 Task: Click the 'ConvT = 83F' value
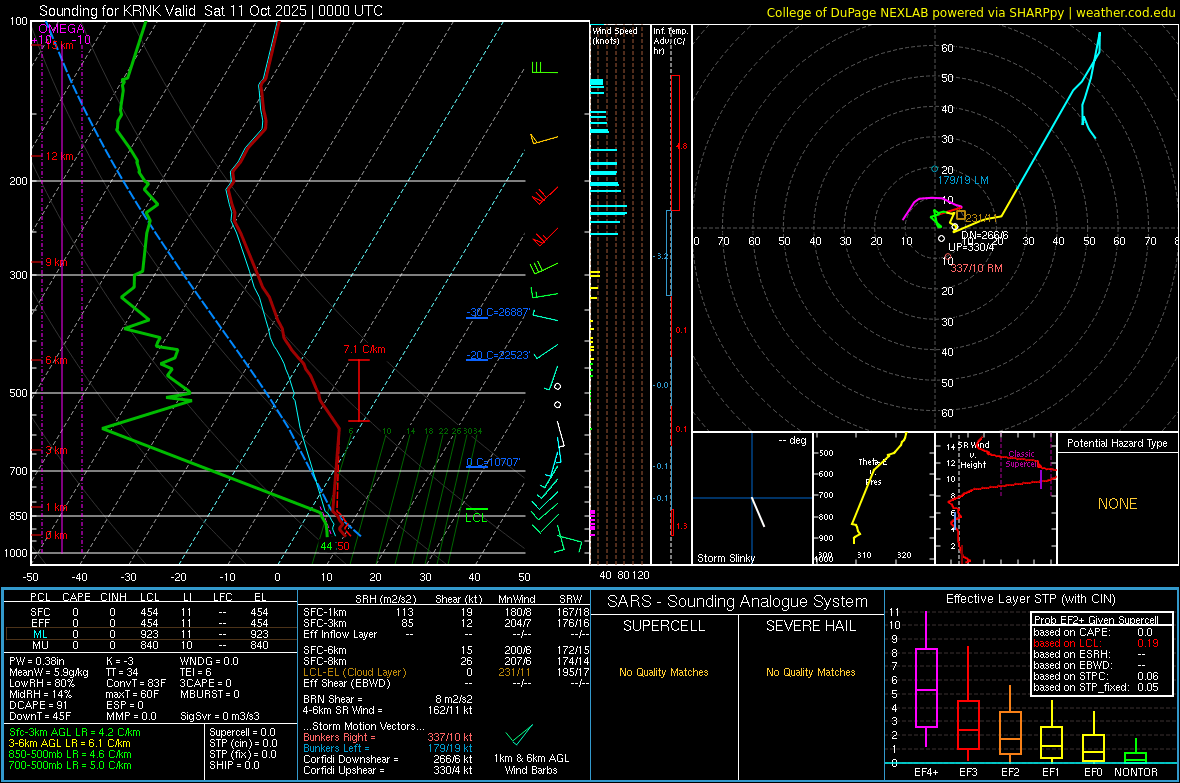pos(136,684)
